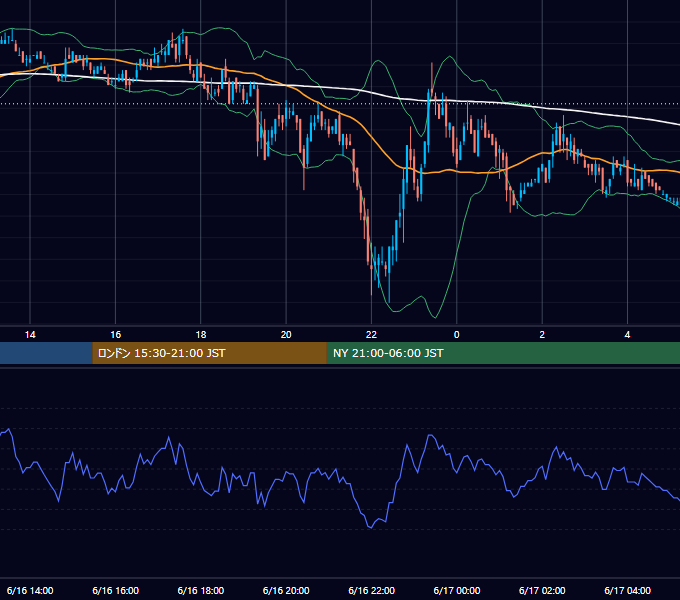The image size is (680, 600).
Task: Click the 18 hour label on price chart axis
Action: tap(201, 335)
